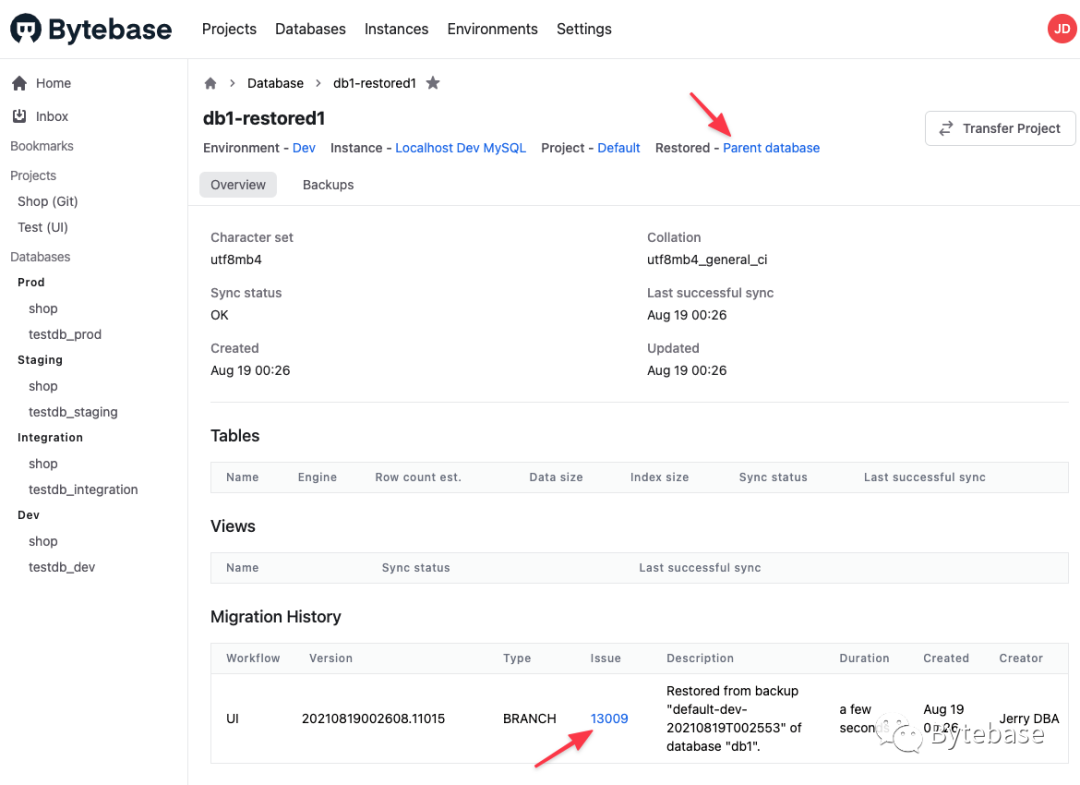The image size is (1080, 785).
Task: Click the Transfer Project button
Action: point(1000,128)
